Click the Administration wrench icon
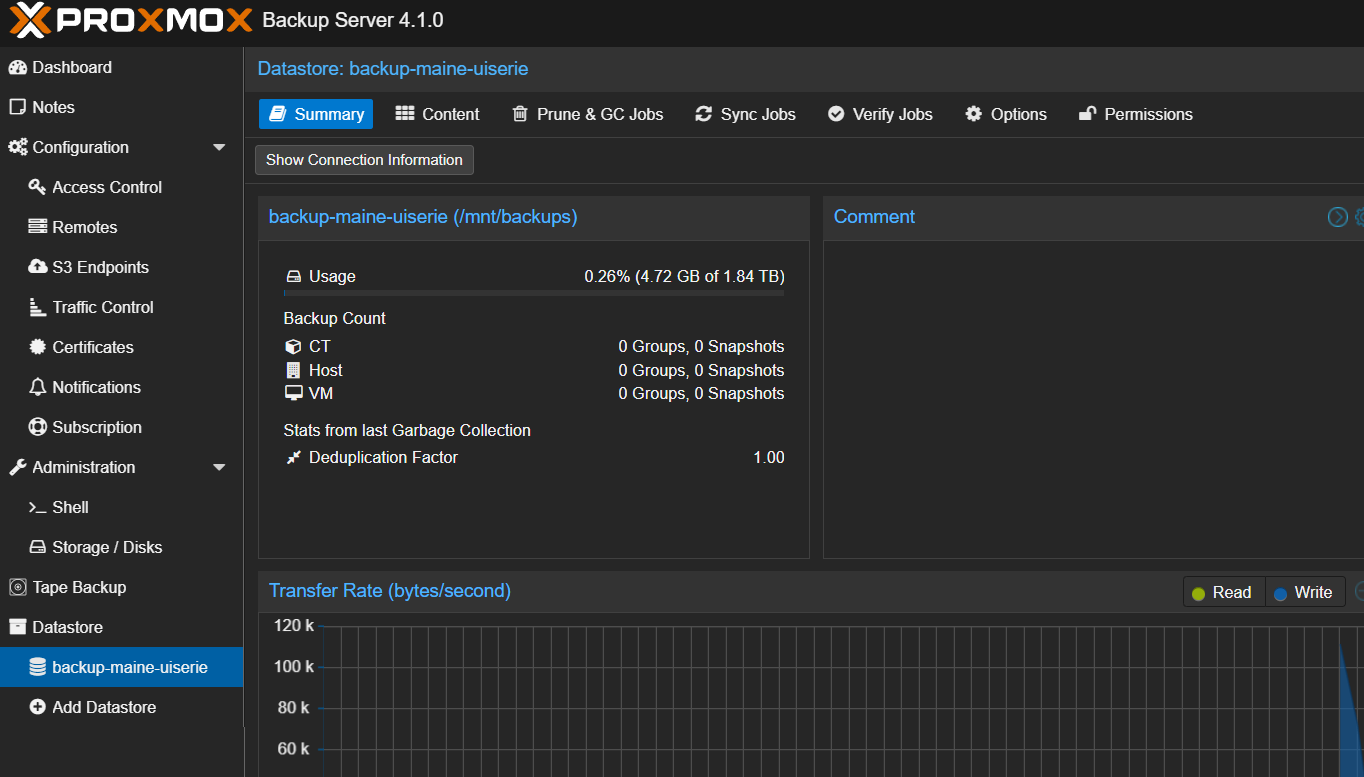The width and height of the screenshot is (1364, 777). [x=17, y=467]
